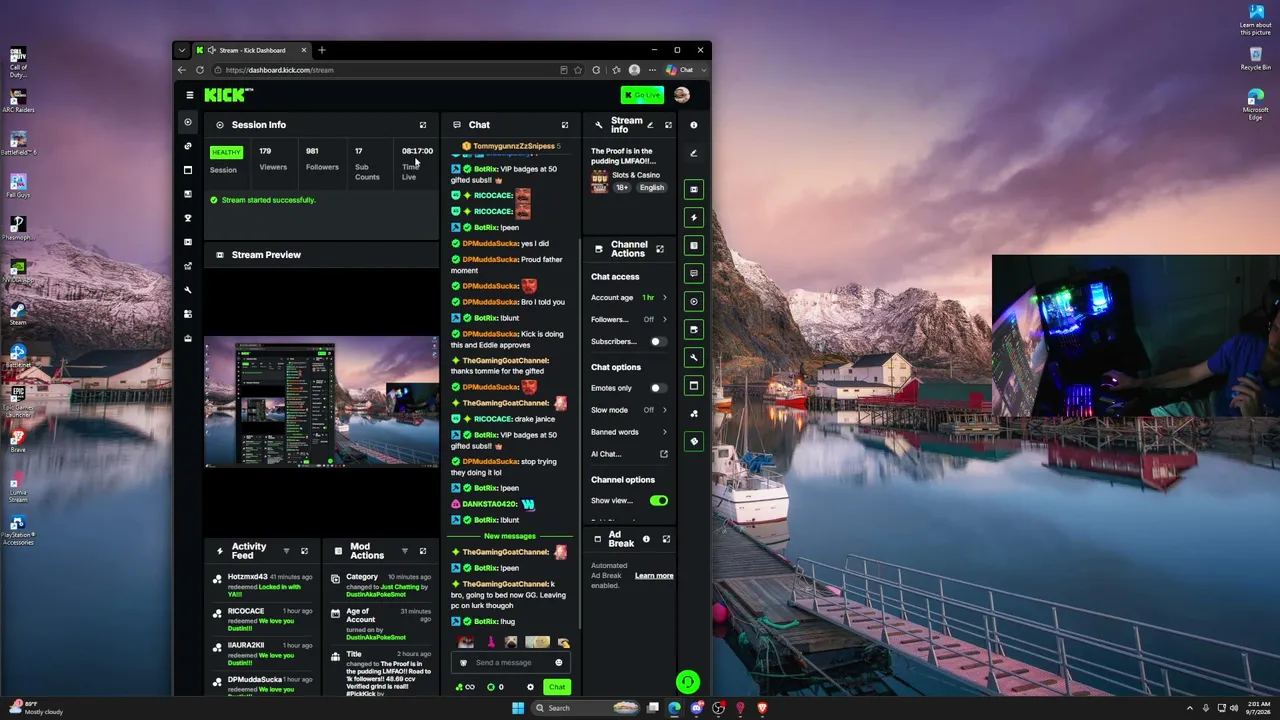
Task: Add this page to browser favorites
Action: pyautogui.click(x=578, y=70)
